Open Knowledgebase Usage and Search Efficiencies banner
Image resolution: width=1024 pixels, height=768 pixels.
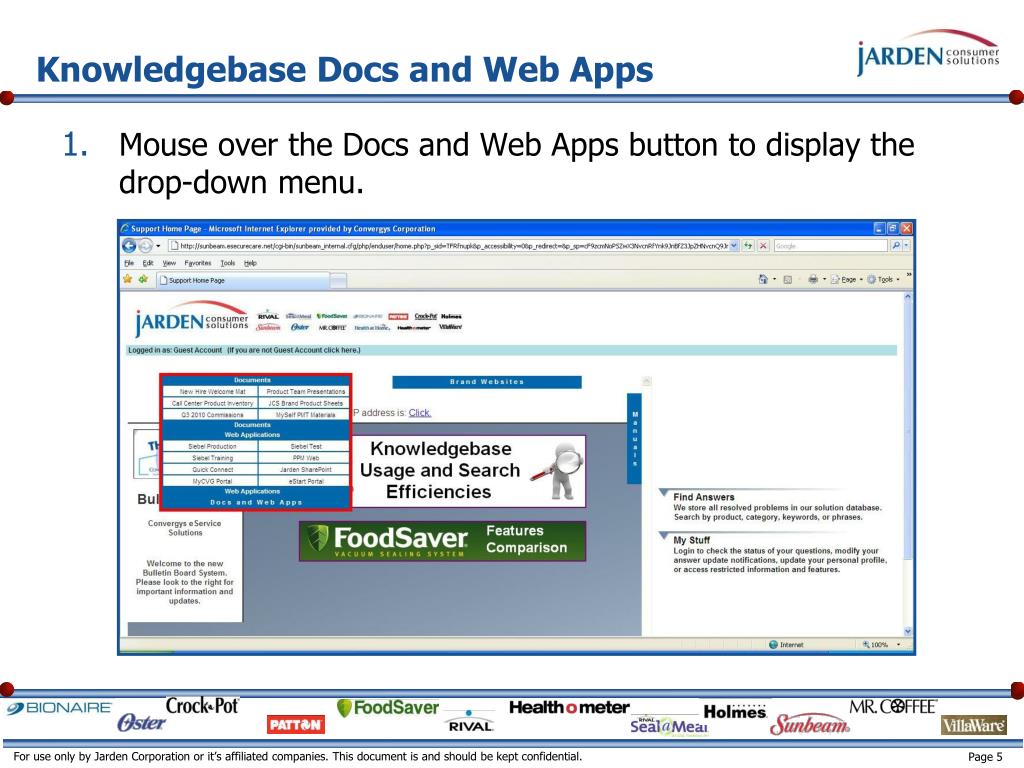[468, 471]
